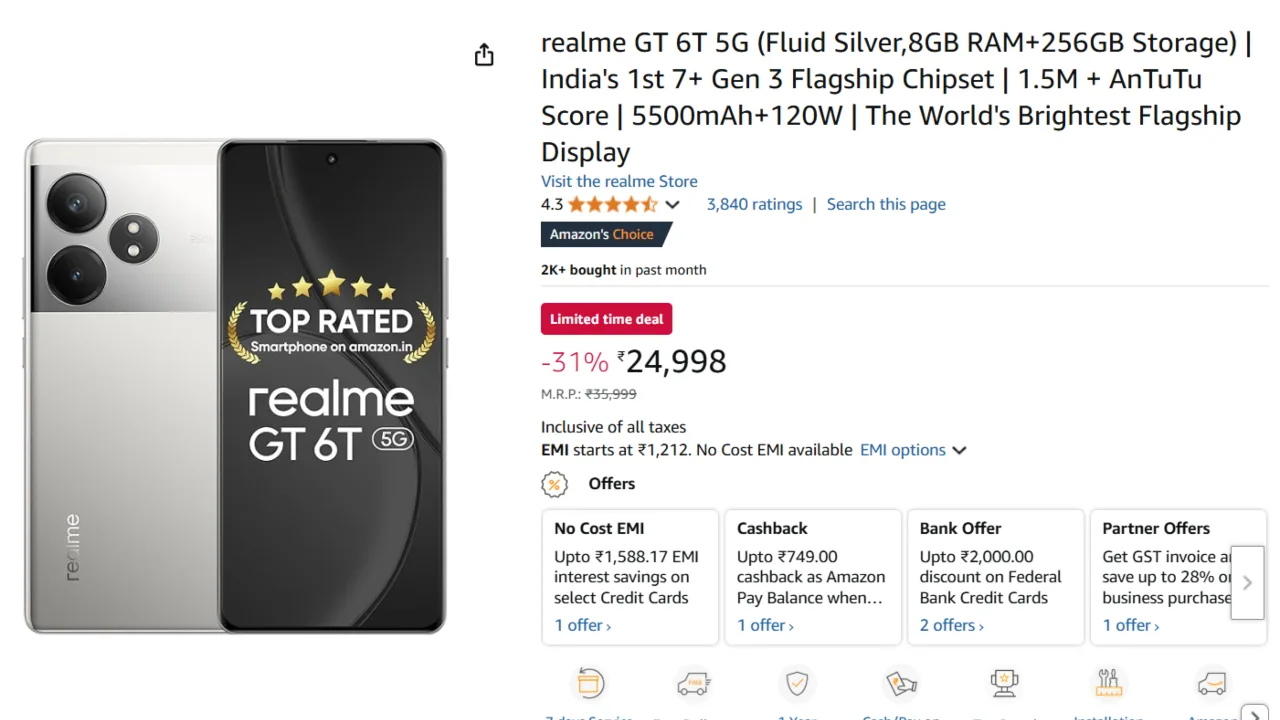Open the Cashback offer card
Viewport: 1280px width, 720px height.
[x=812, y=576]
